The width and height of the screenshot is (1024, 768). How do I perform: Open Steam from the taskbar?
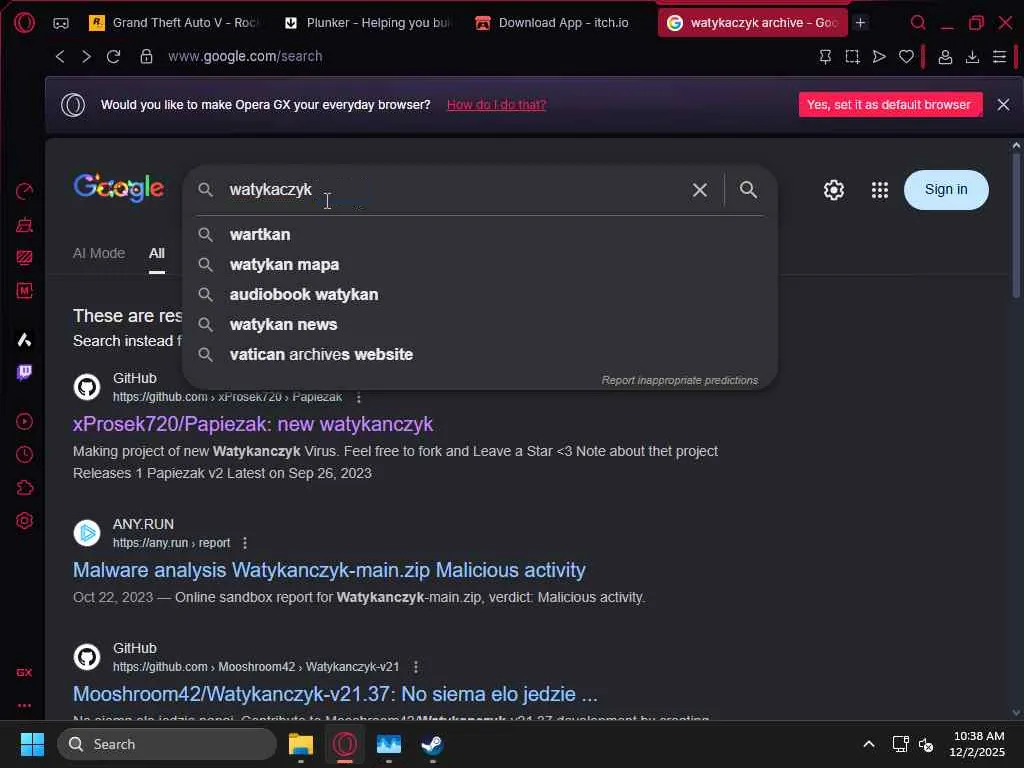[x=432, y=744]
